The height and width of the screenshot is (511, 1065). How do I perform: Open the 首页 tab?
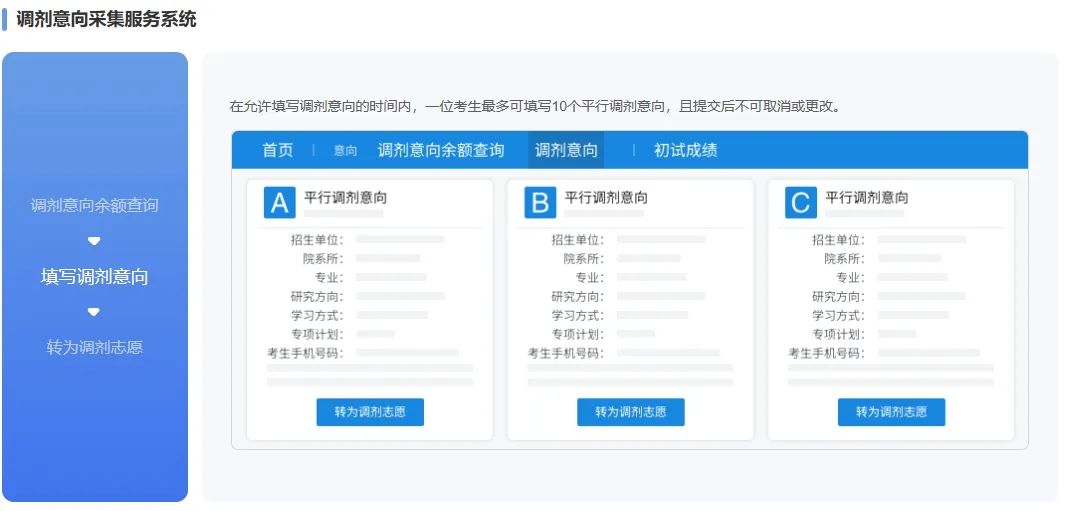[x=278, y=150]
